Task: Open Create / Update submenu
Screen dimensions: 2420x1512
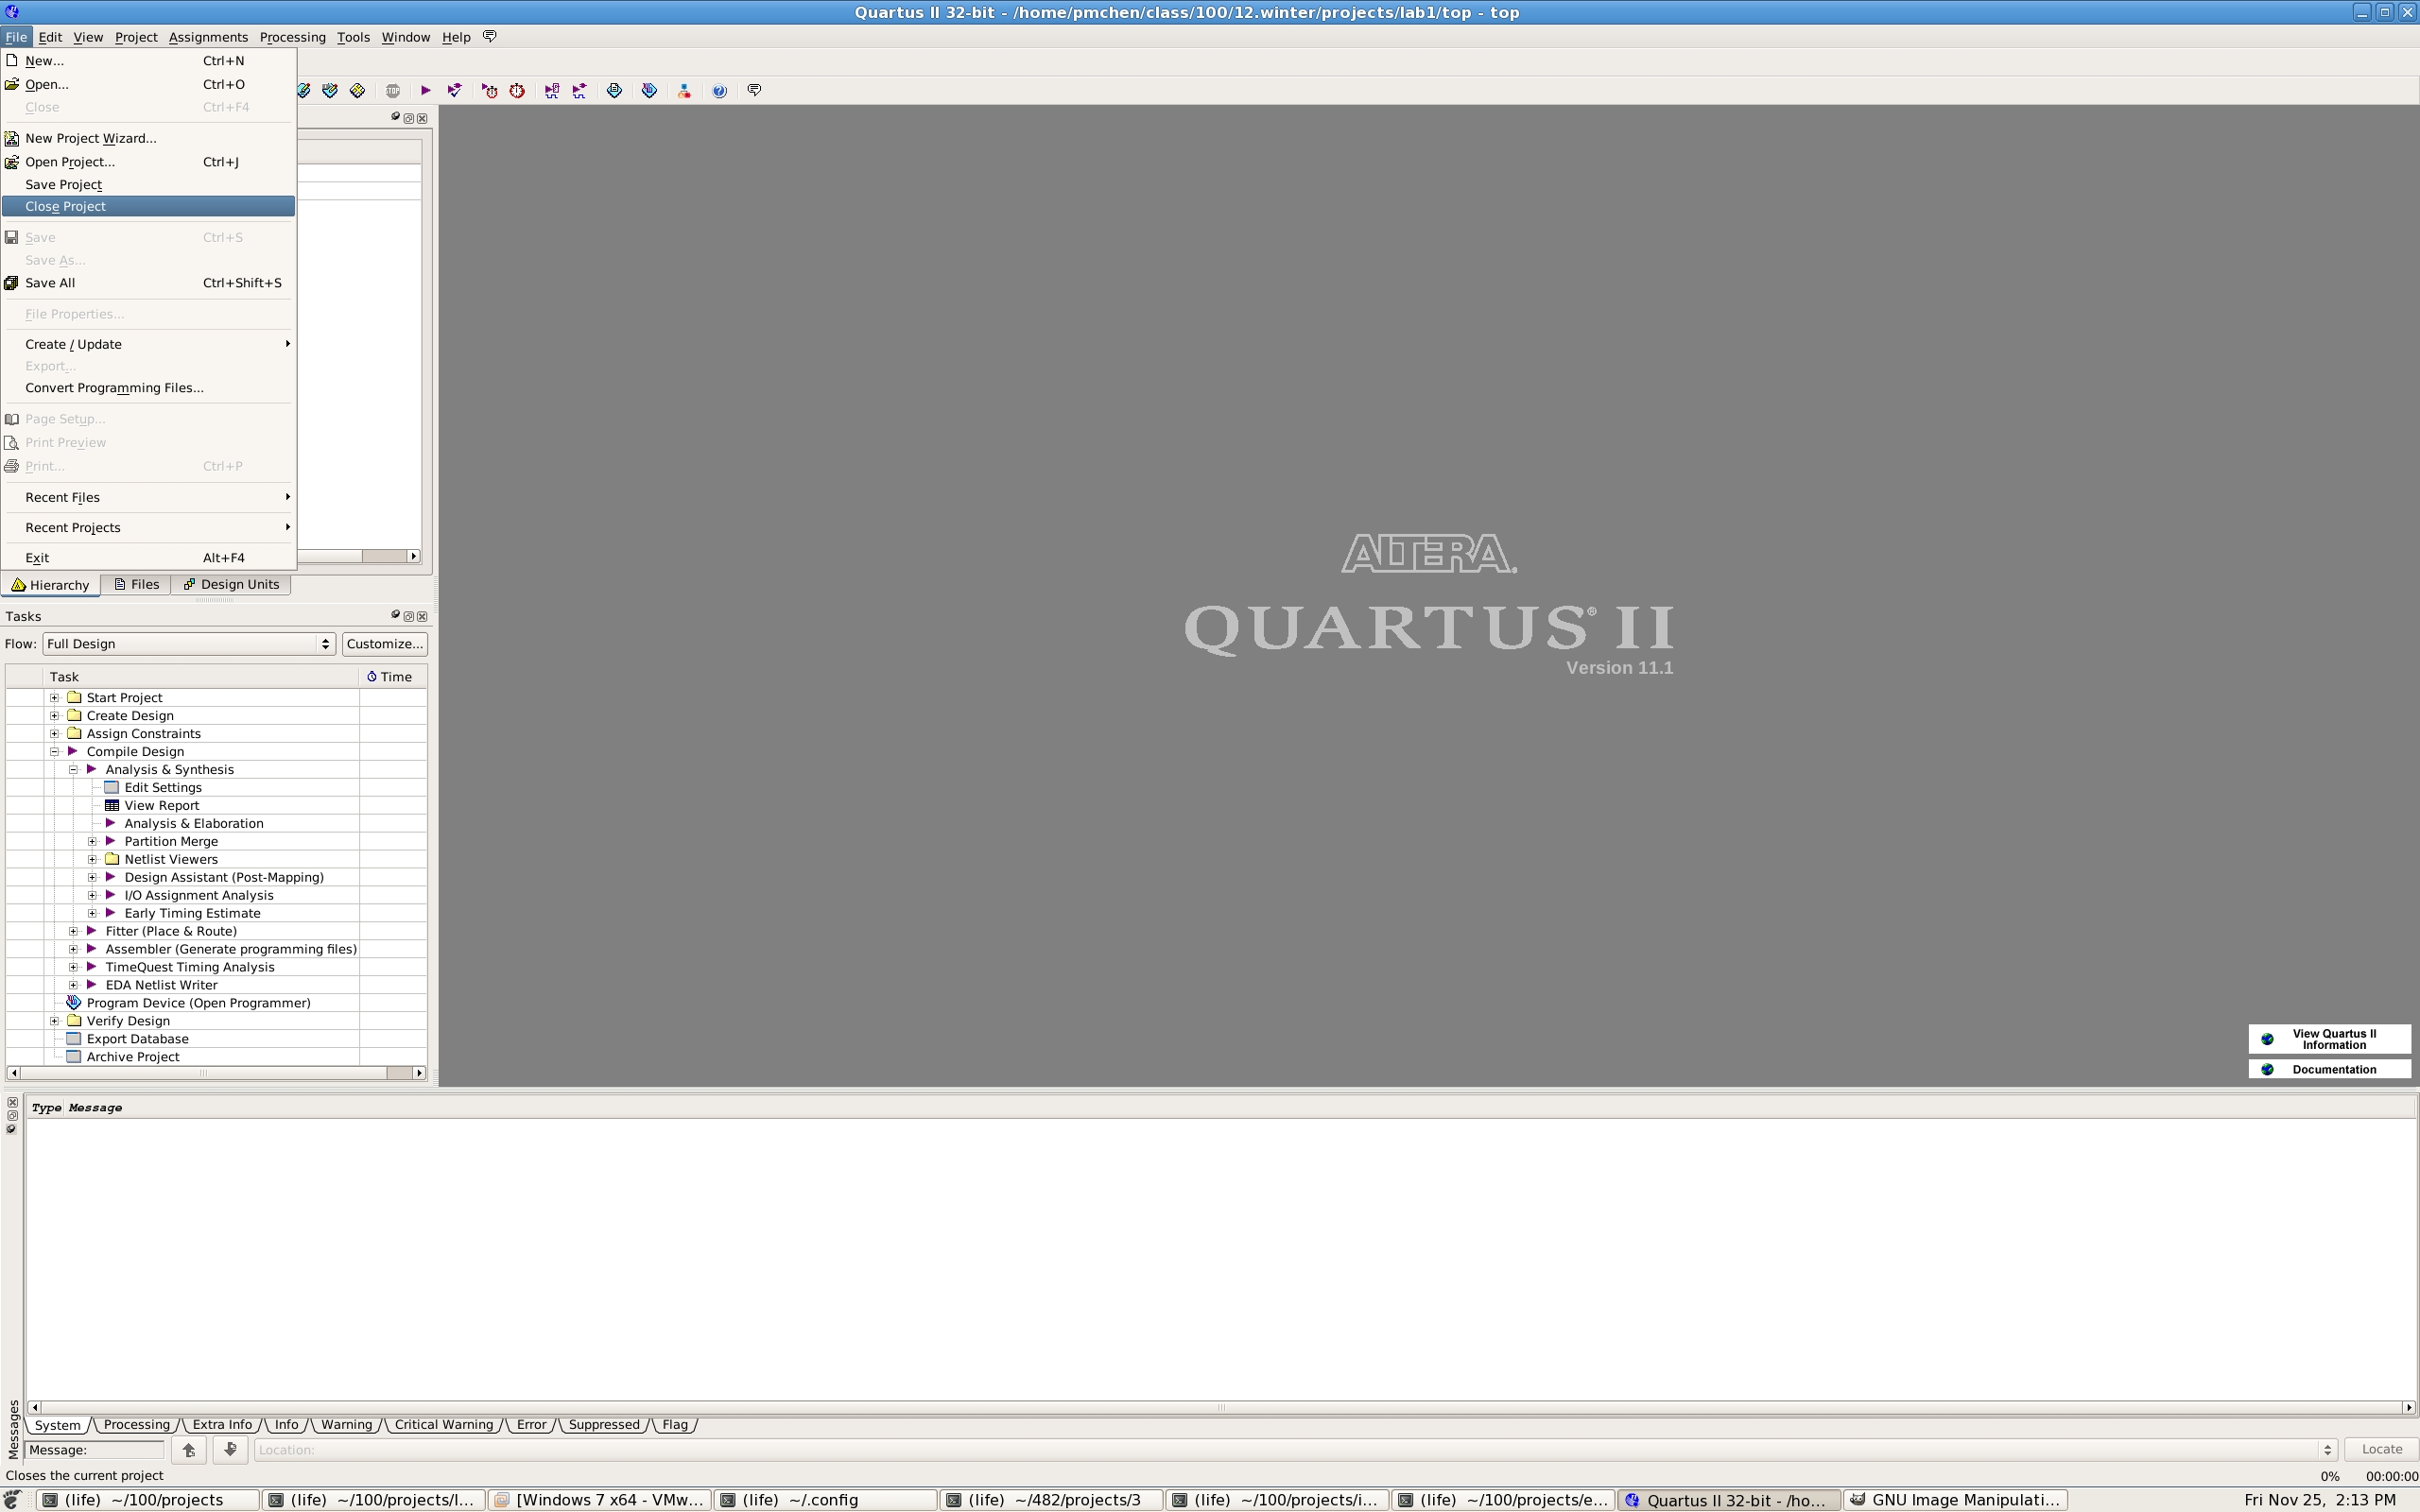Action: coord(148,344)
